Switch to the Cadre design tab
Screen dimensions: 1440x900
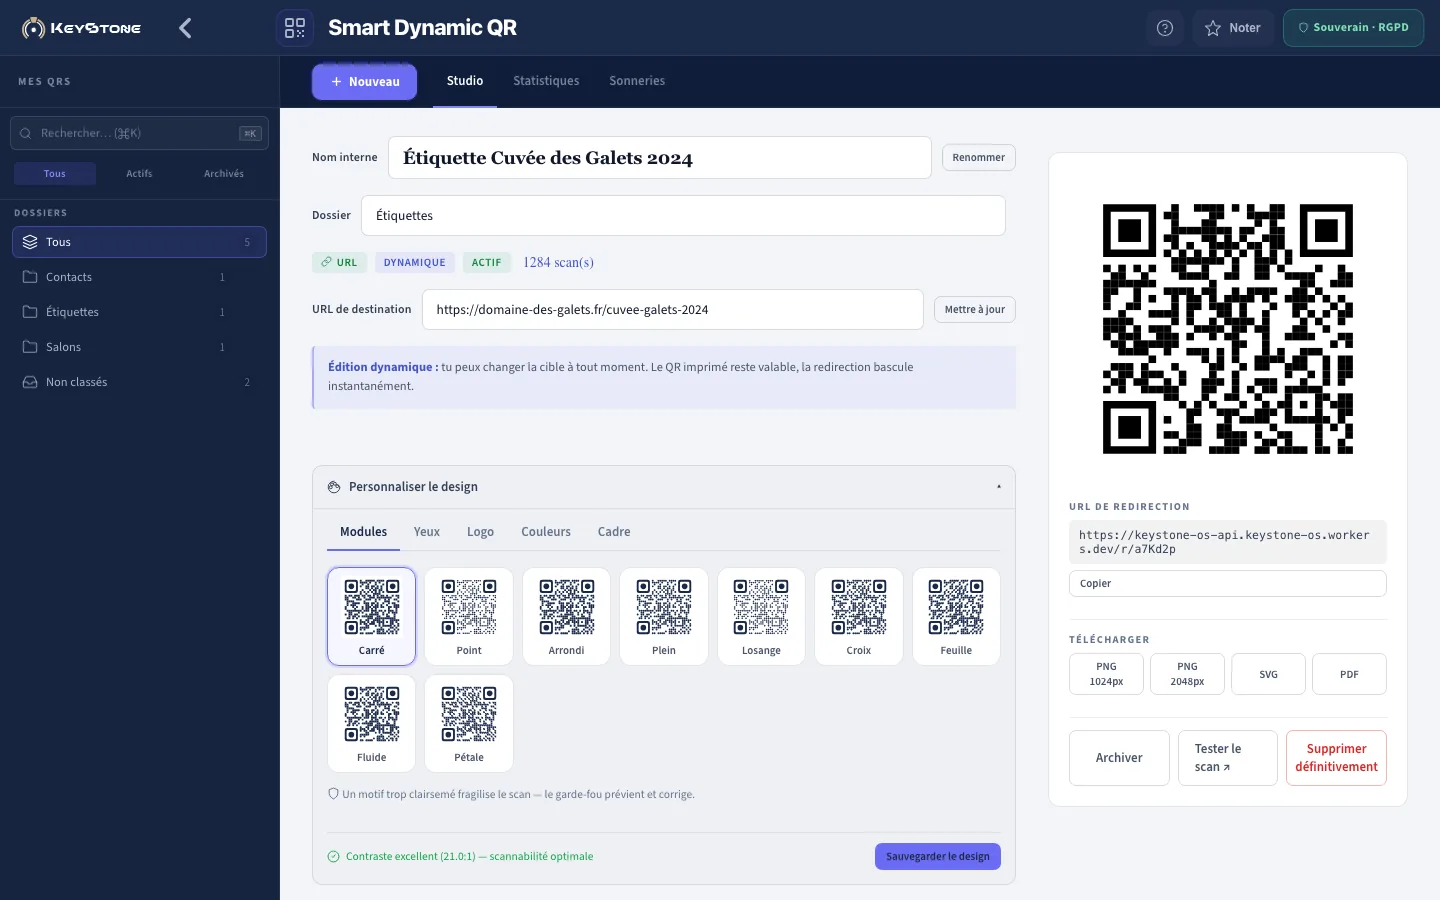point(614,532)
